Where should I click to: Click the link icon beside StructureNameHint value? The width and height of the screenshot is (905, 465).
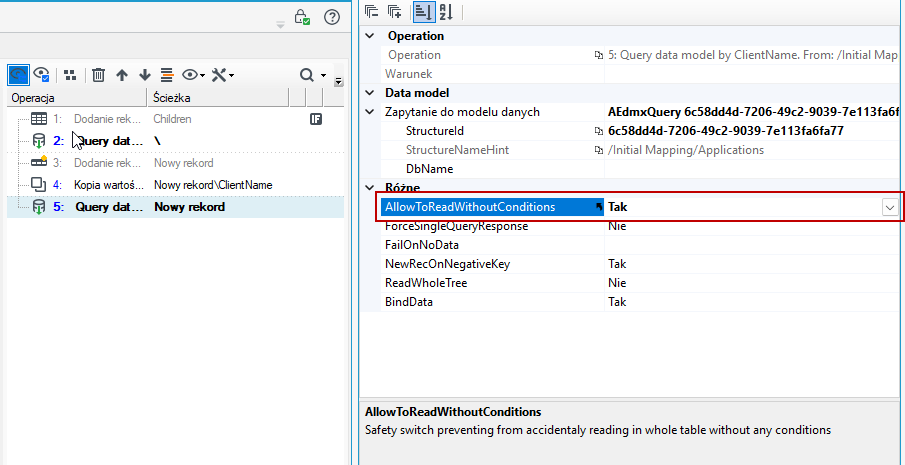coord(599,151)
